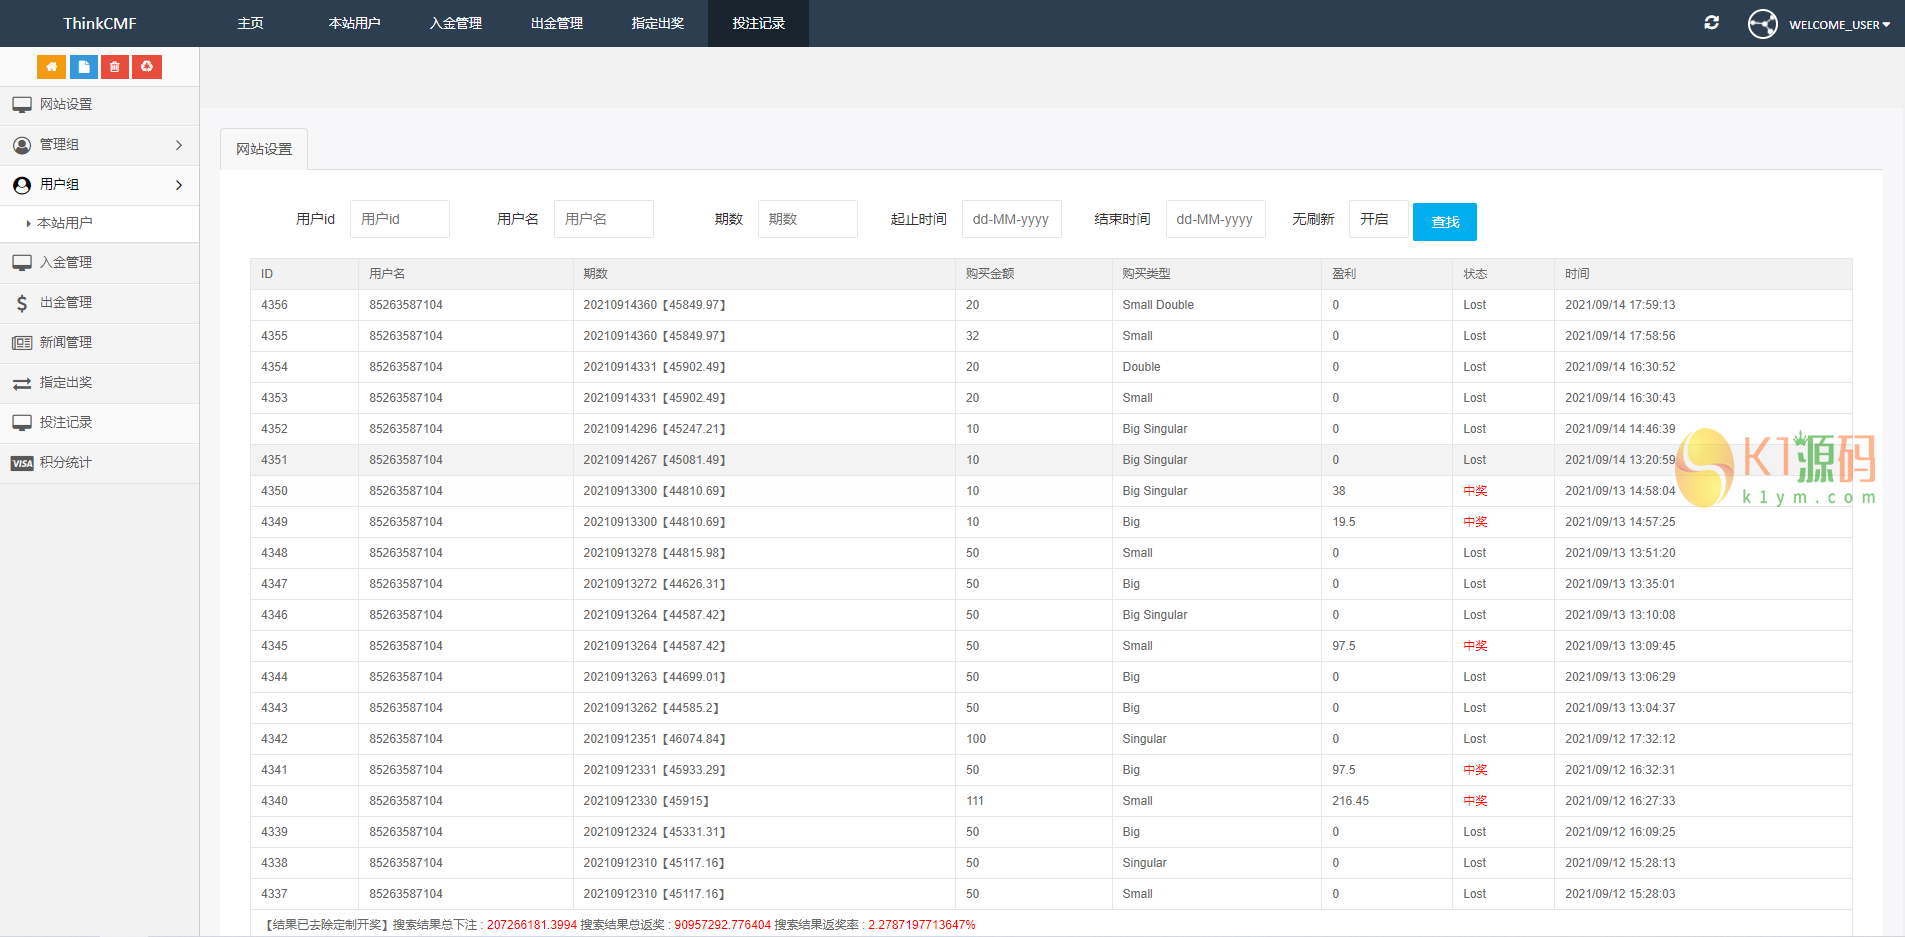Toggle the 无刷新 开启 option
Viewport: 1905px width, 937px height.
coord(1377,219)
